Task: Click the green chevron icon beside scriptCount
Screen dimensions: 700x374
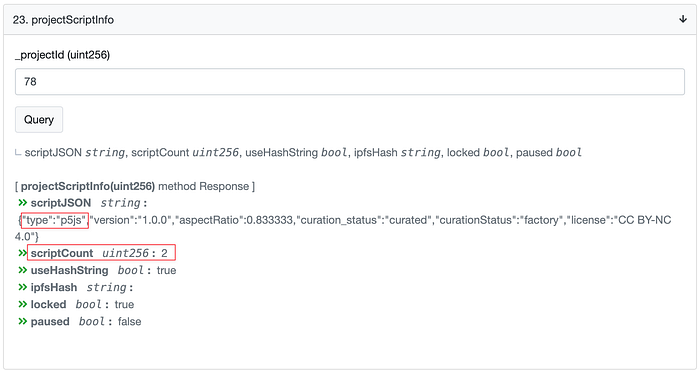Action: click(x=22, y=253)
